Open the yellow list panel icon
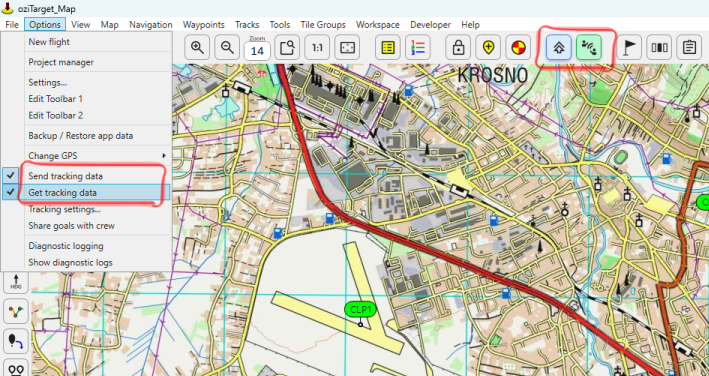709x376 pixels. [x=388, y=47]
